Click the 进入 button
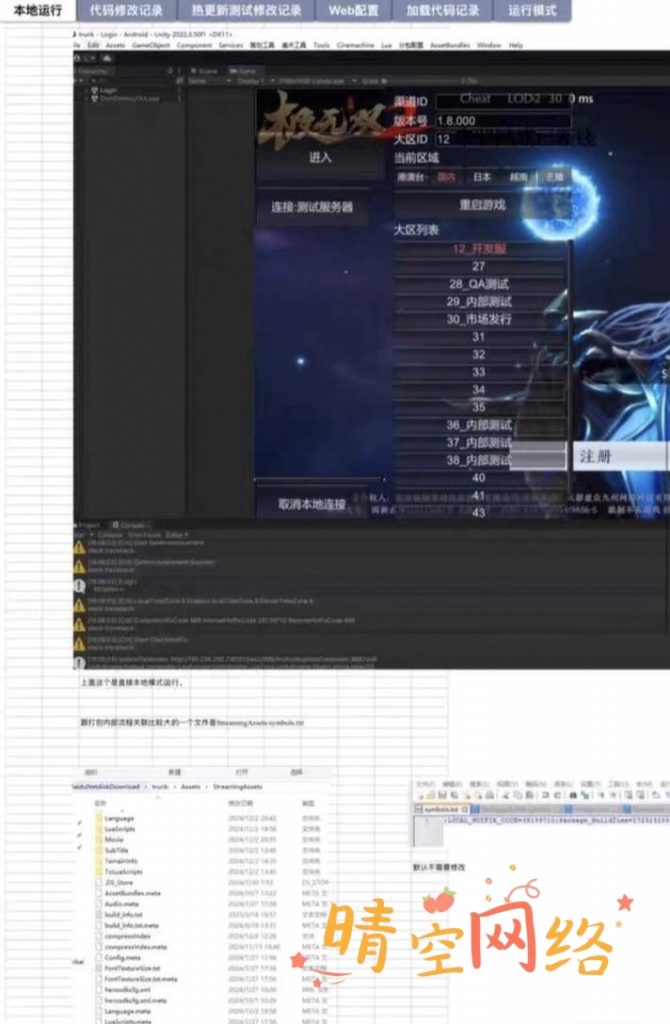Image resolution: width=670 pixels, height=1024 pixels. click(x=320, y=158)
